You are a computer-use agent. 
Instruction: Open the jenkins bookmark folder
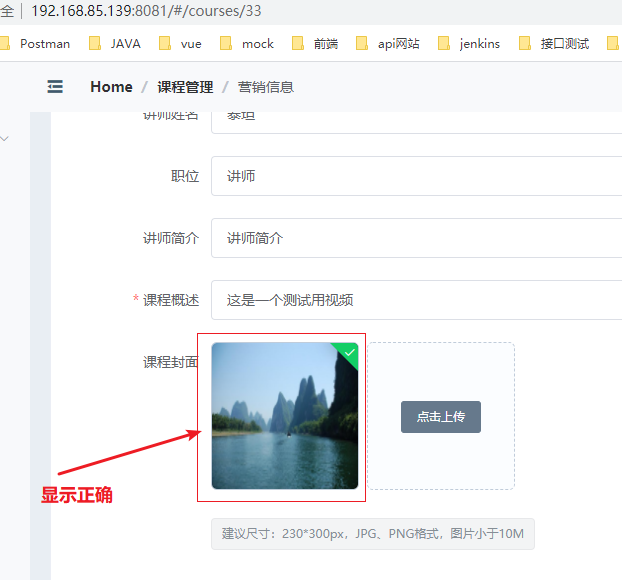tap(469, 44)
